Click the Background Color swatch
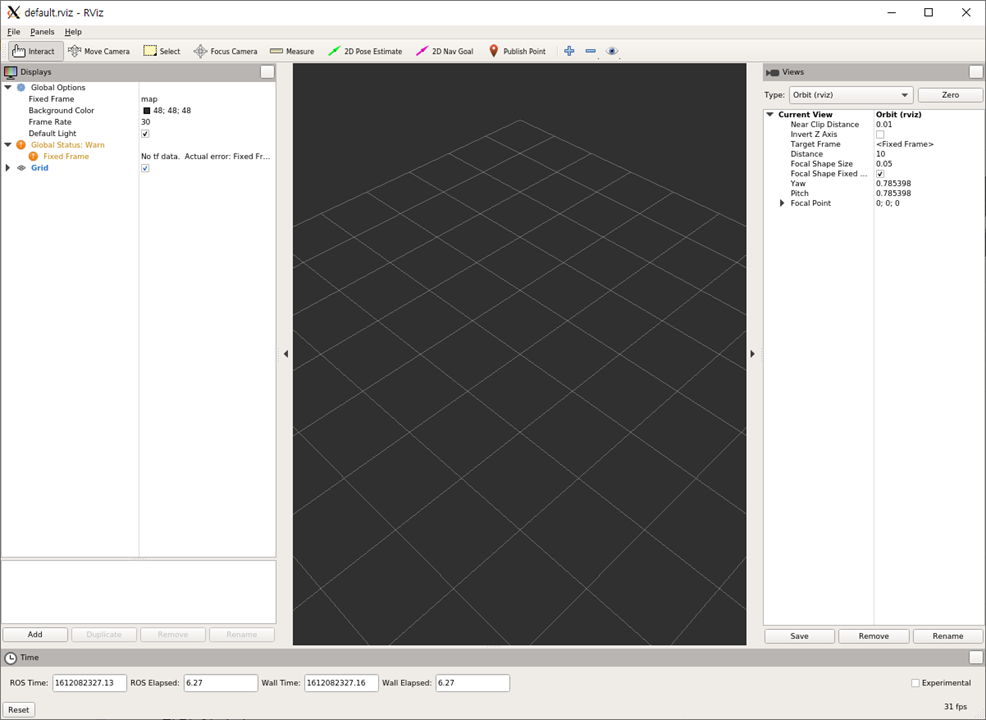 click(x=147, y=111)
